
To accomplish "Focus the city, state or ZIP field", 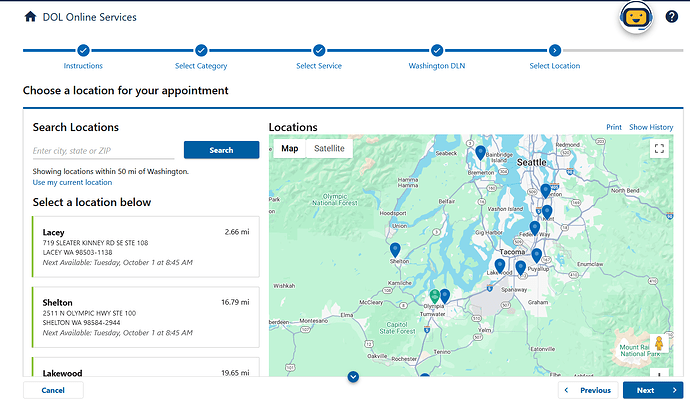I will [x=103, y=150].
